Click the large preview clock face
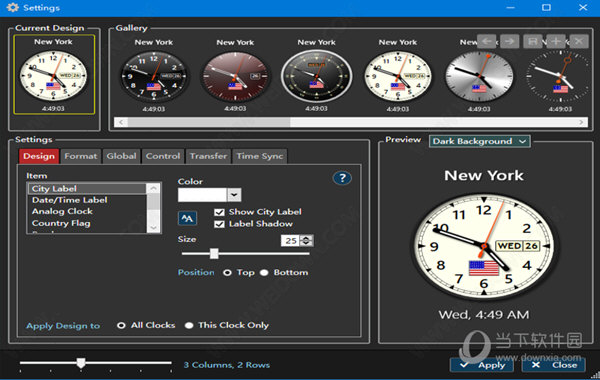Image resolution: width=600 pixels, height=380 pixels. click(484, 246)
